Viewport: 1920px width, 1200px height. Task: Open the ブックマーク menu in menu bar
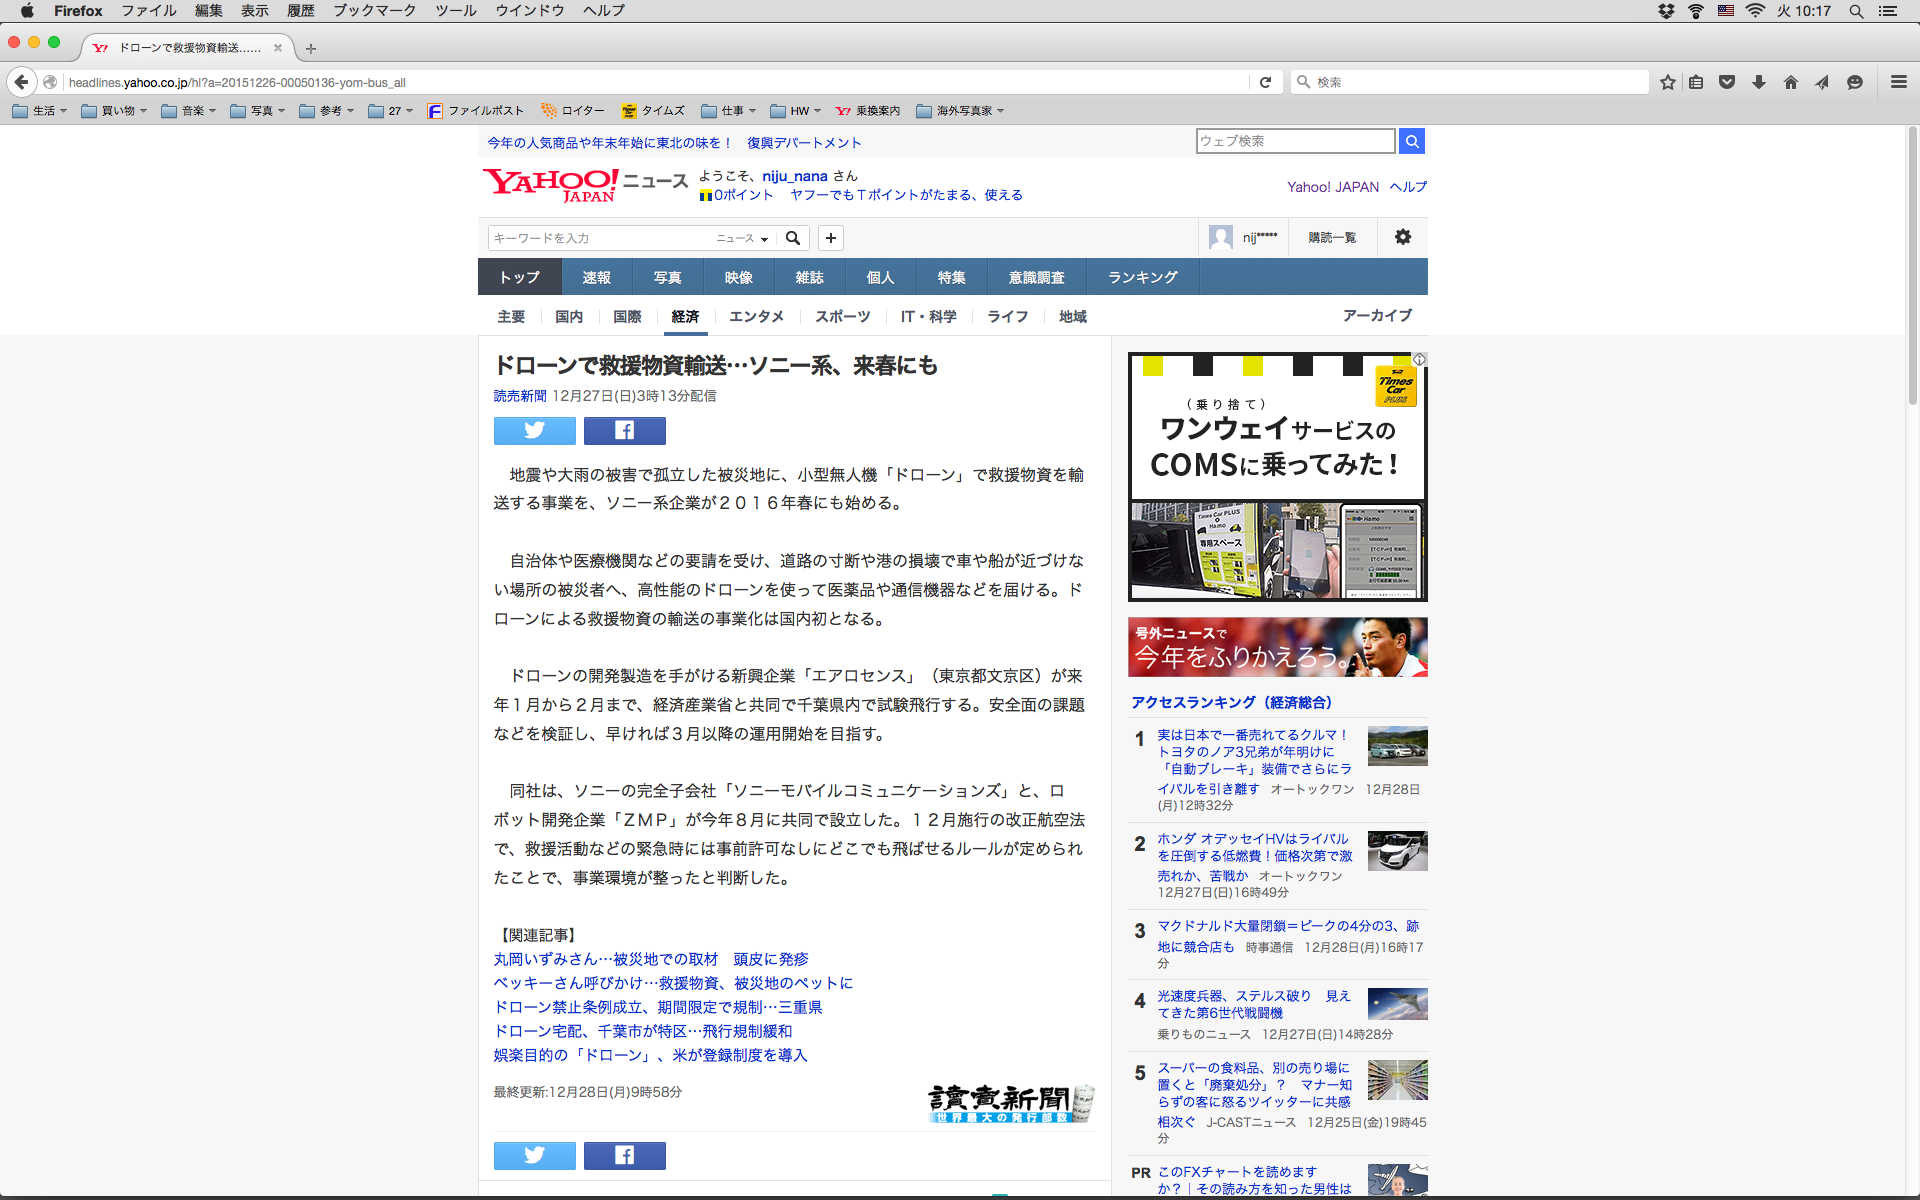[374, 11]
